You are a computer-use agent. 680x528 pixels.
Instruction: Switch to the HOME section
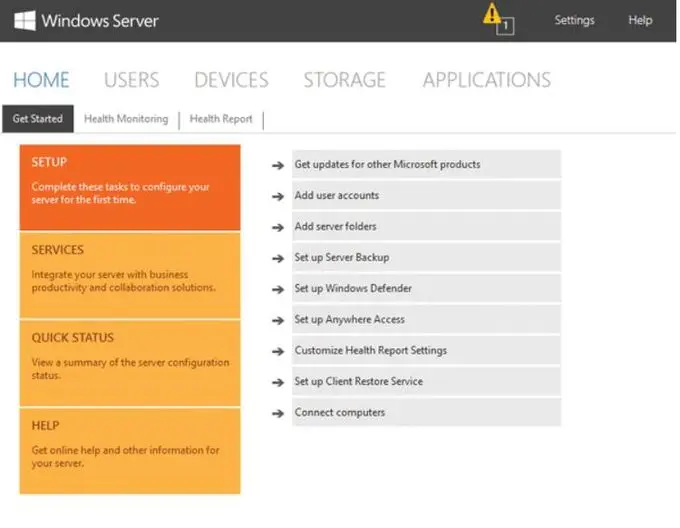(41, 80)
